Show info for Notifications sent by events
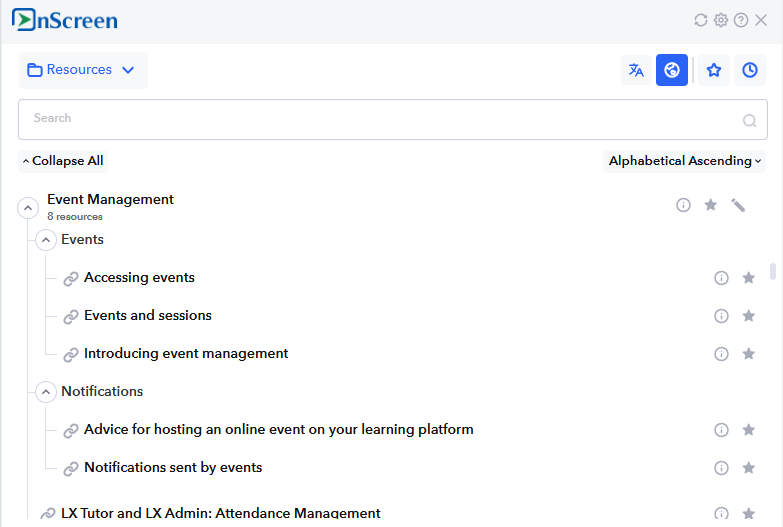 click(721, 468)
